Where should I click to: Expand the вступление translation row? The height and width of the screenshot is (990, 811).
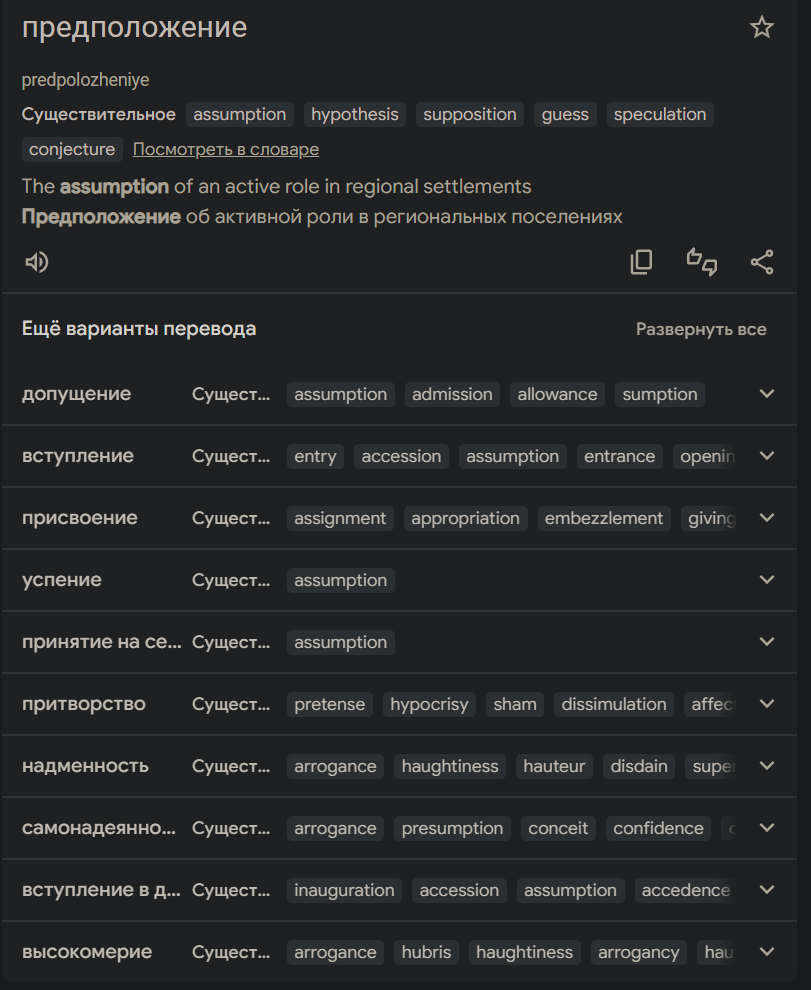767,456
